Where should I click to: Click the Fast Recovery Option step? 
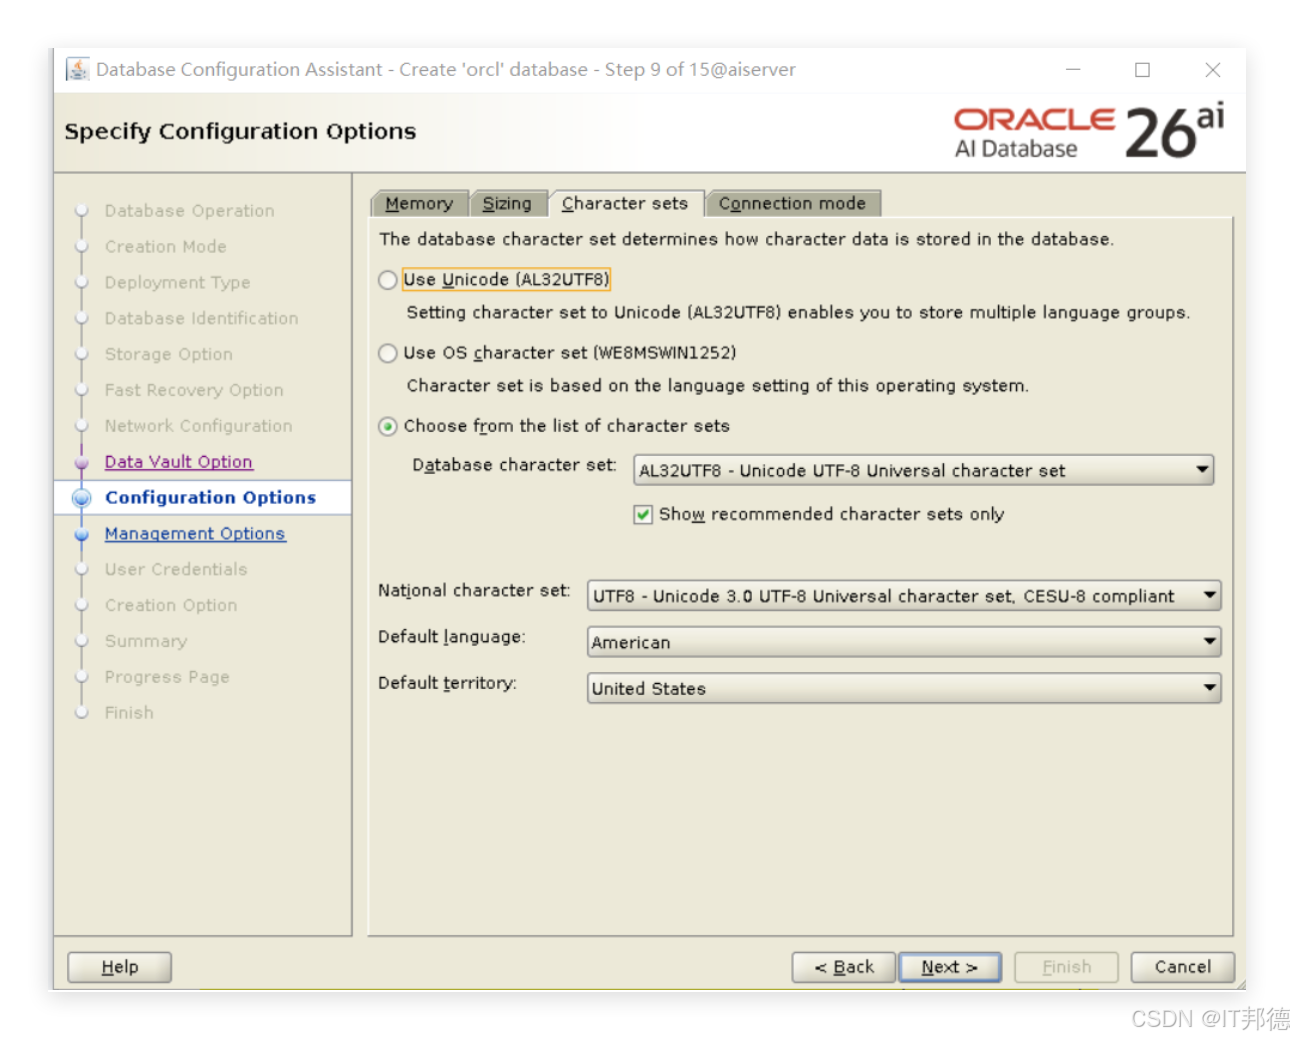coord(194,391)
